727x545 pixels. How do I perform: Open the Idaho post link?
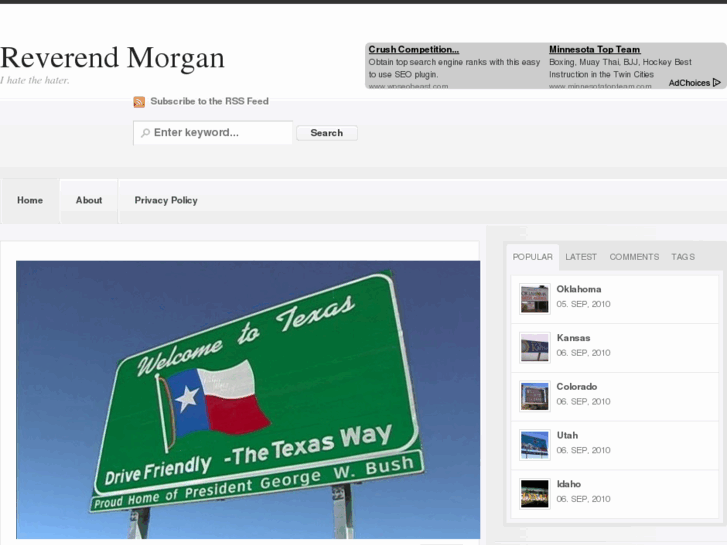point(568,484)
